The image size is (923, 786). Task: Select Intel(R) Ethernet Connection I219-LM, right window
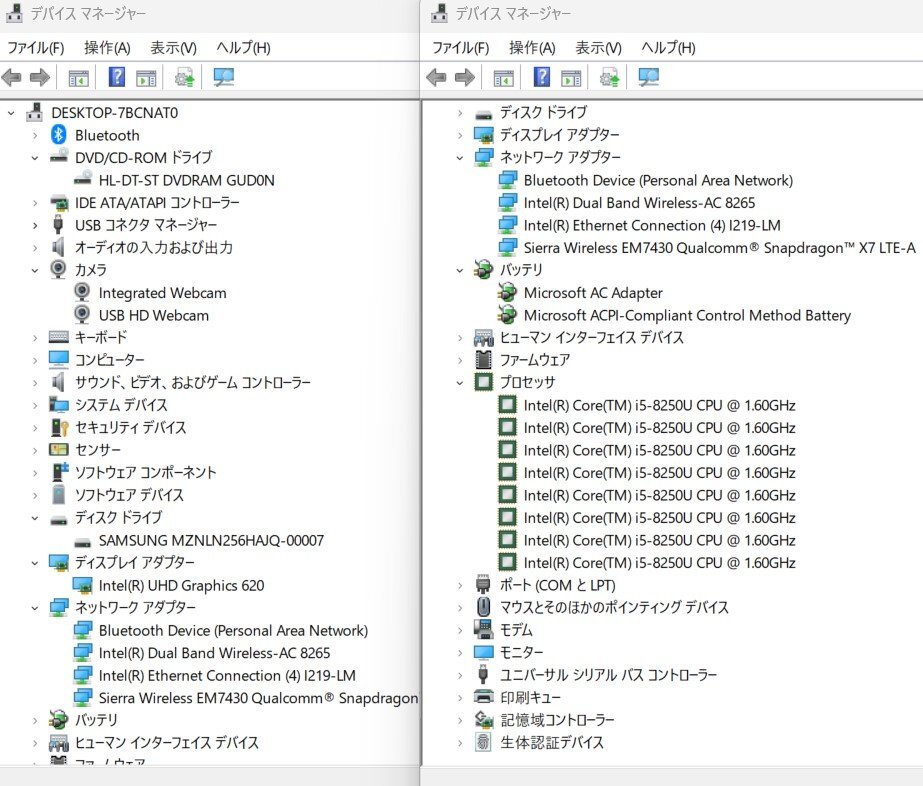tap(652, 225)
